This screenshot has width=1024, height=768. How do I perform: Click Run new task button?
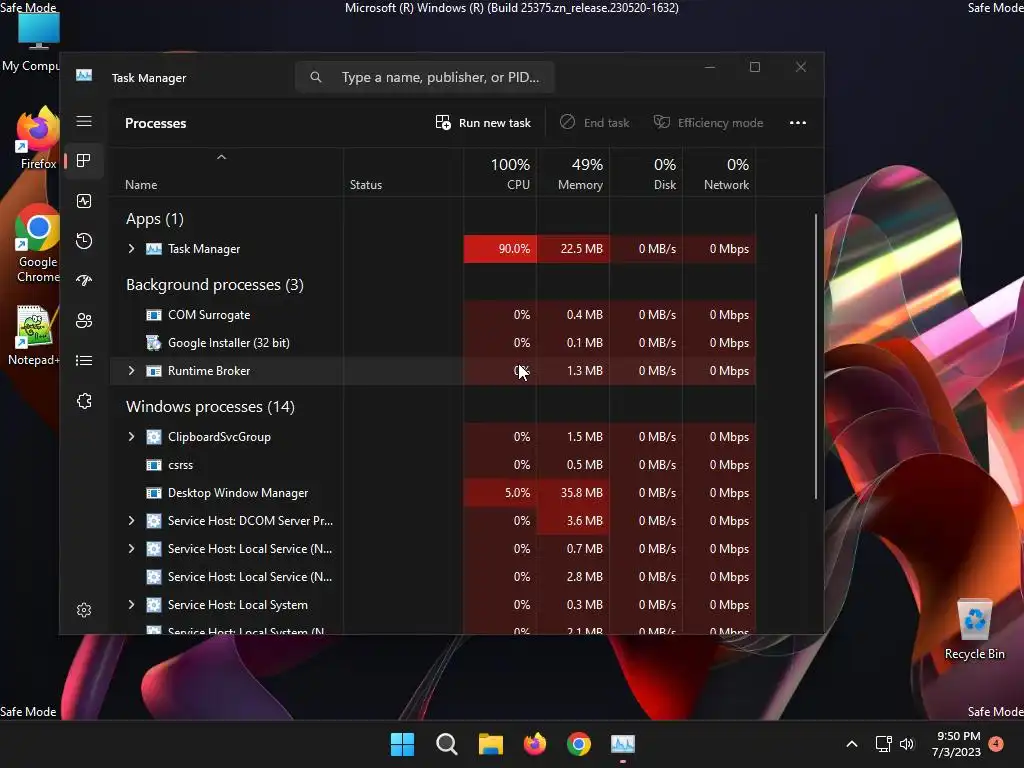(483, 123)
